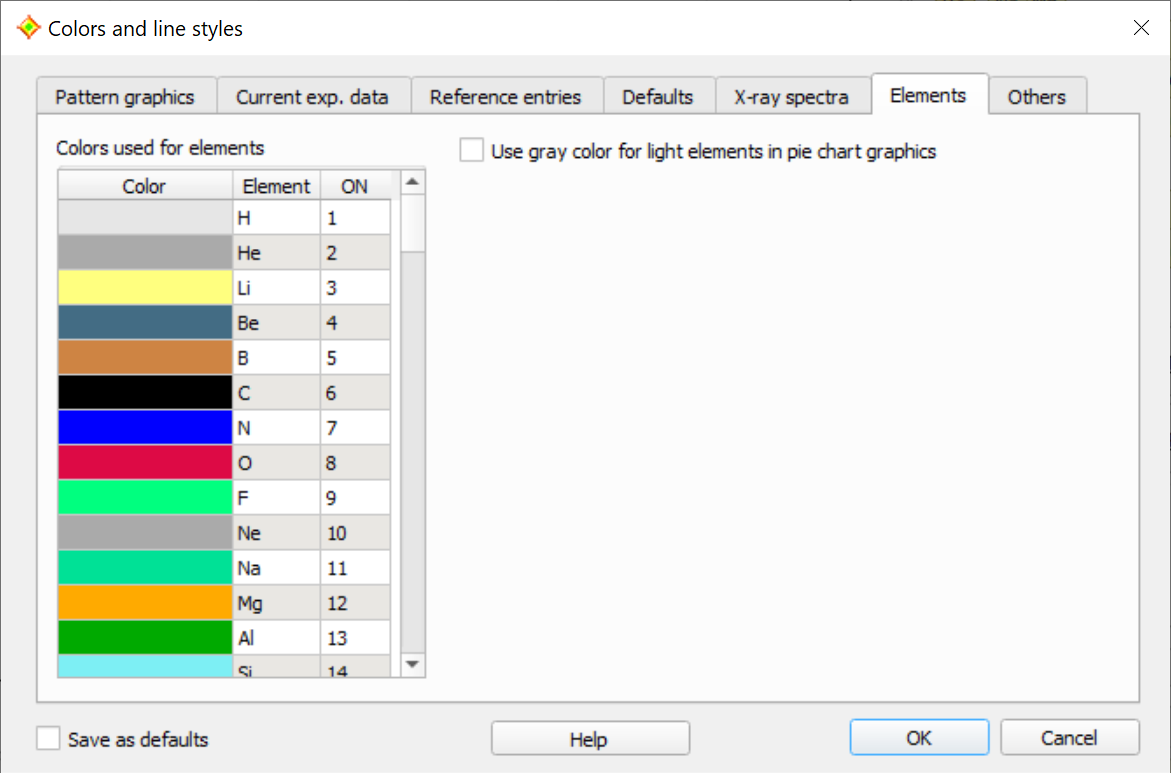Click the Cancel button
Image resolution: width=1171 pixels, height=773 pixels.
point(1069,738)
